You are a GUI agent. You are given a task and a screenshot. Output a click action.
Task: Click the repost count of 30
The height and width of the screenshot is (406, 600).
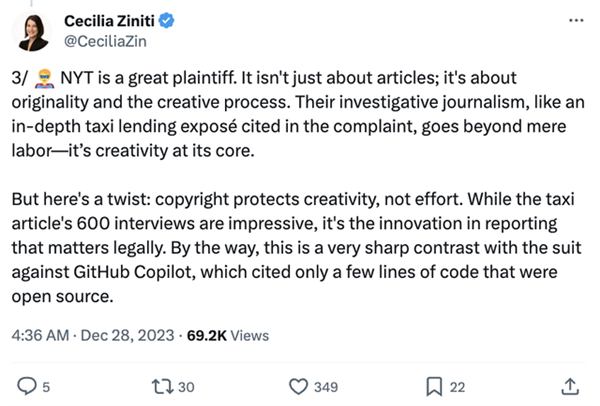coord(186,387)
